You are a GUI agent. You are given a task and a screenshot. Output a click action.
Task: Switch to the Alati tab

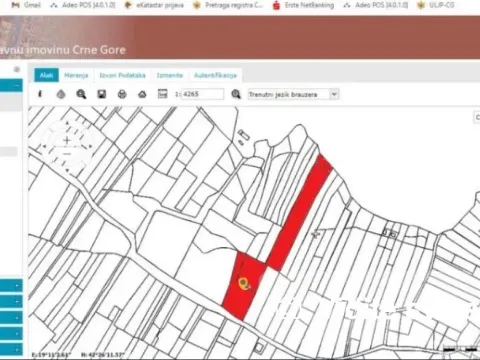(x=46, y=75)
